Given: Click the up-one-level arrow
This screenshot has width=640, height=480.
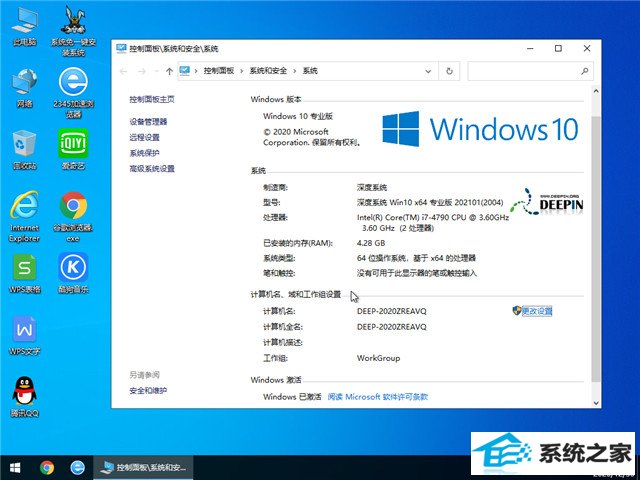Looking at the screenshot, I should click(169, 71).
